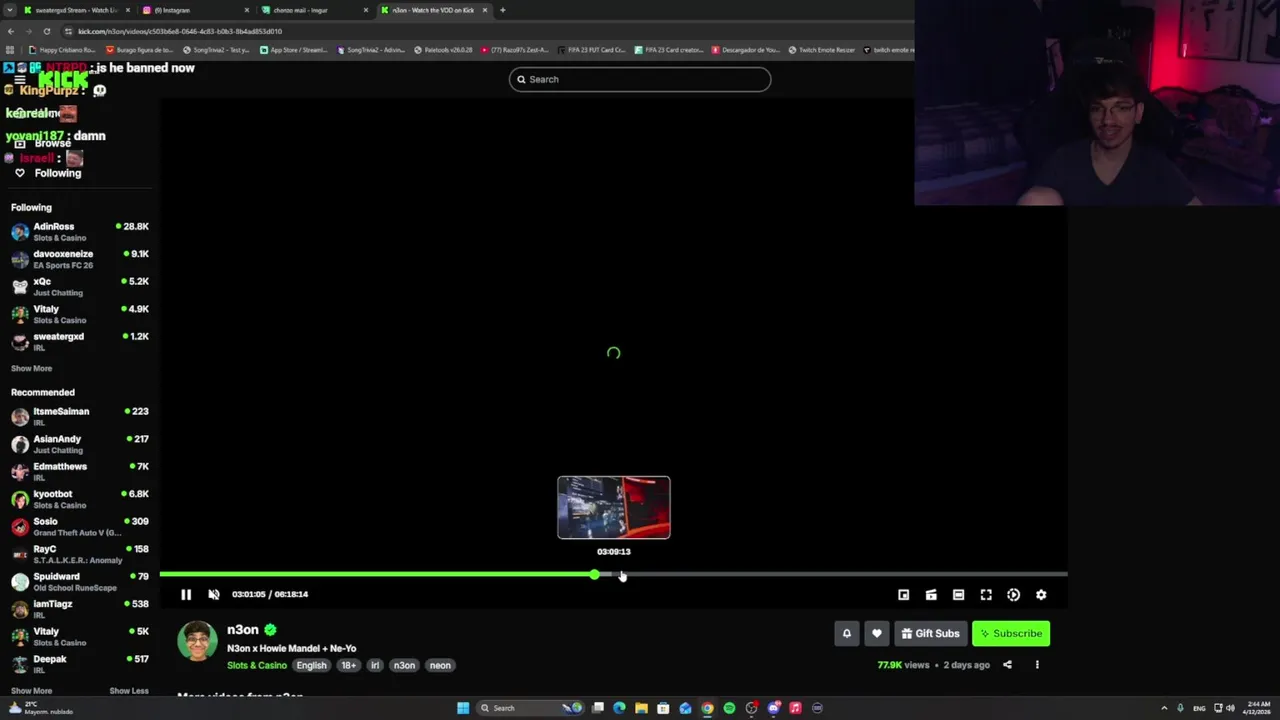The height and width of the screenshot is (720, 1280).
Task: Open the clip creation icon in player
Action: (931, 595)
